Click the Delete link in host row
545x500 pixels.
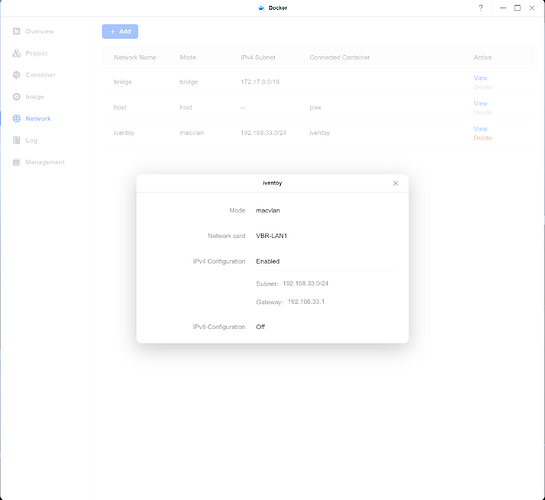coord(483,112)
